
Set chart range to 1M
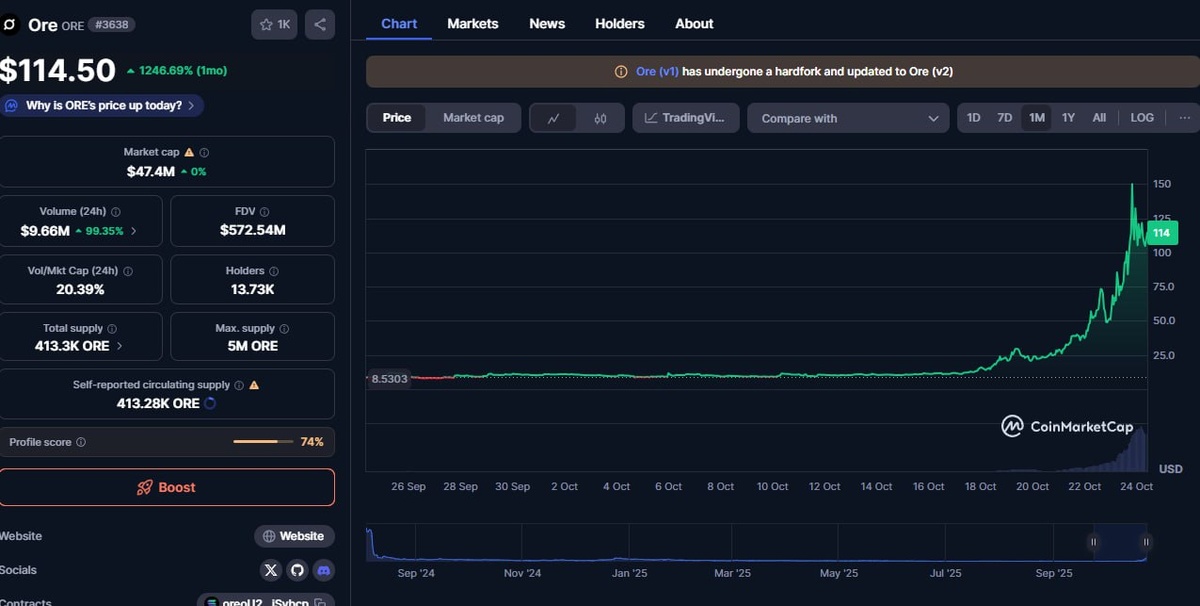[x=1037, y=118]
